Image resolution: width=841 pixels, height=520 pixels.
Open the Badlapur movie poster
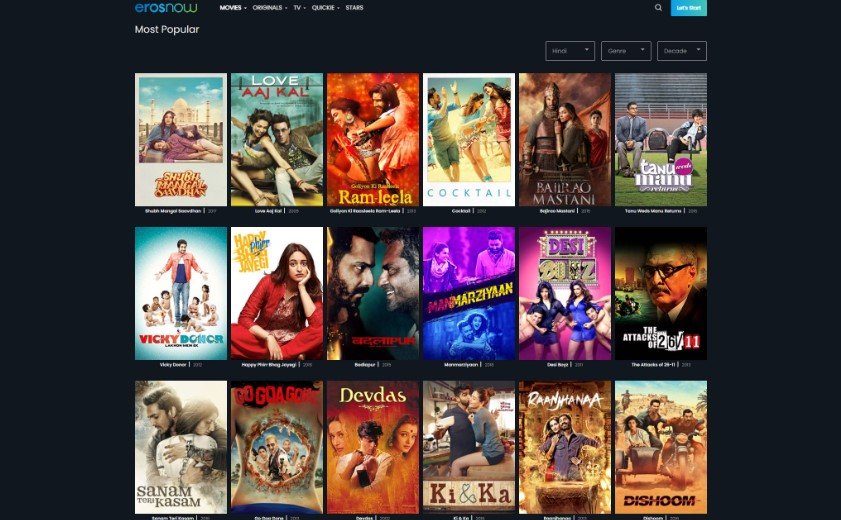coord(373,293)
